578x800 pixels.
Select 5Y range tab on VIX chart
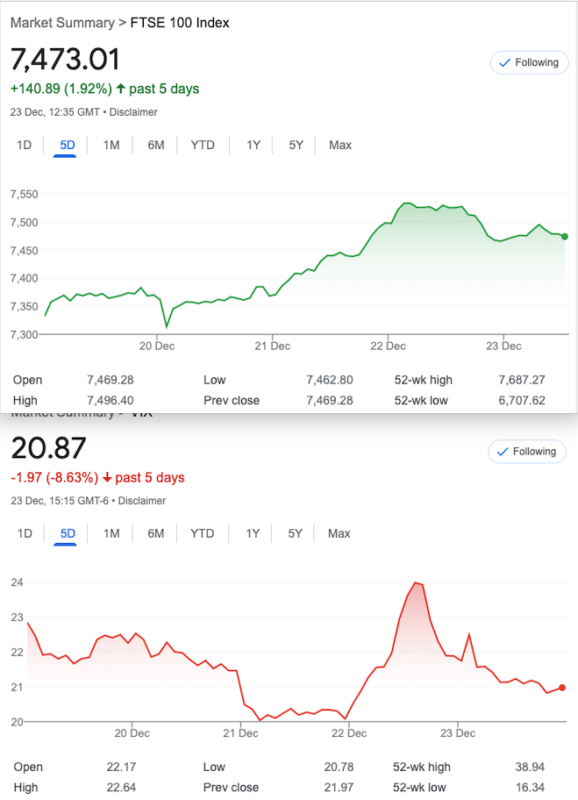(295, 534)
